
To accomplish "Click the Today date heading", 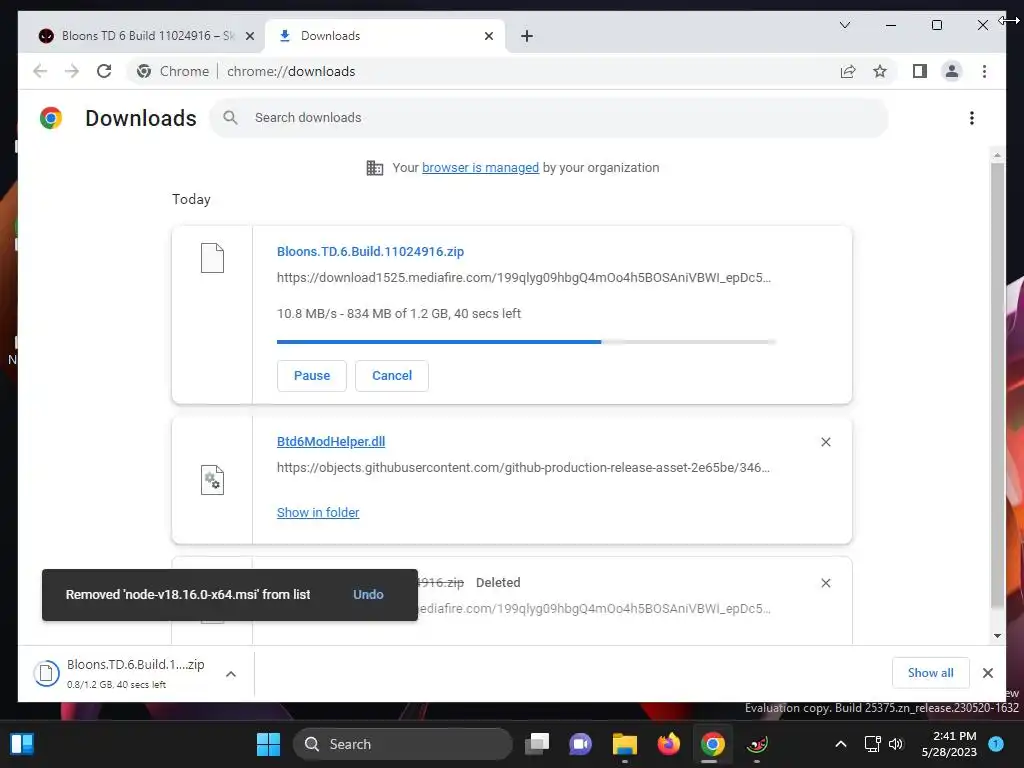I will pos(191,199).
